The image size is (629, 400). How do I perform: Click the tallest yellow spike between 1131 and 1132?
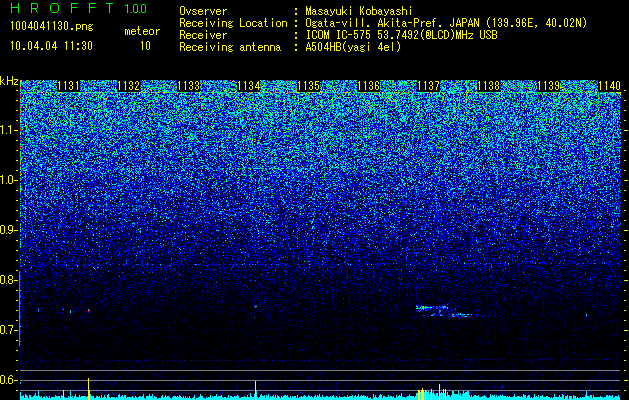coord(89,389)
